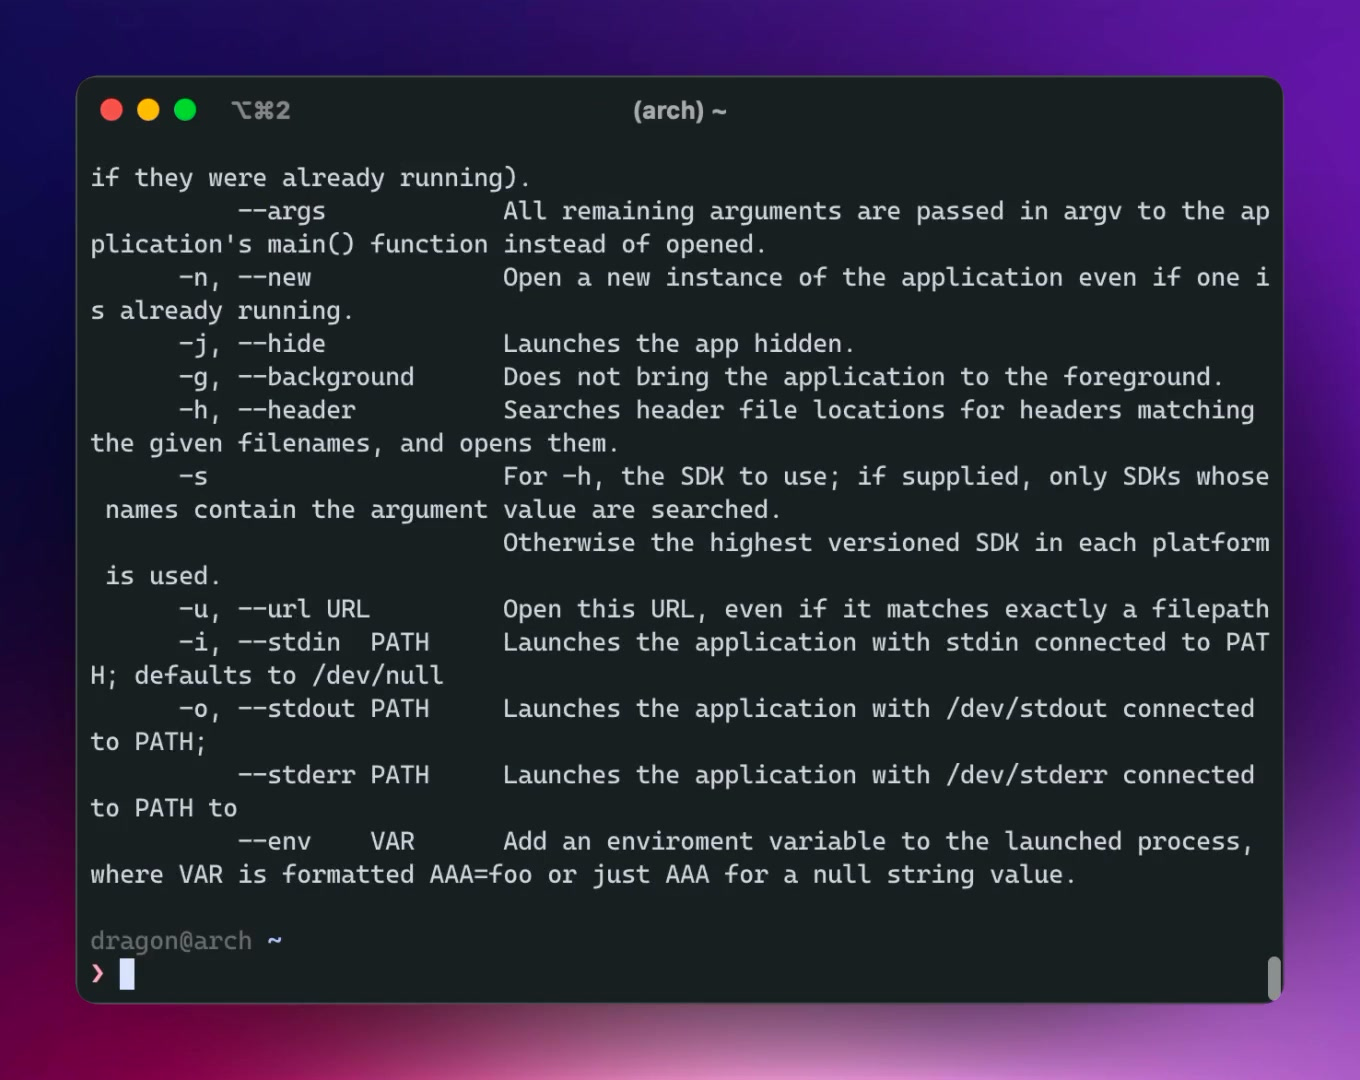Click the "-u, --url URL" option text
Screen dimensions: 1360x1080
(x=274, y=609)
